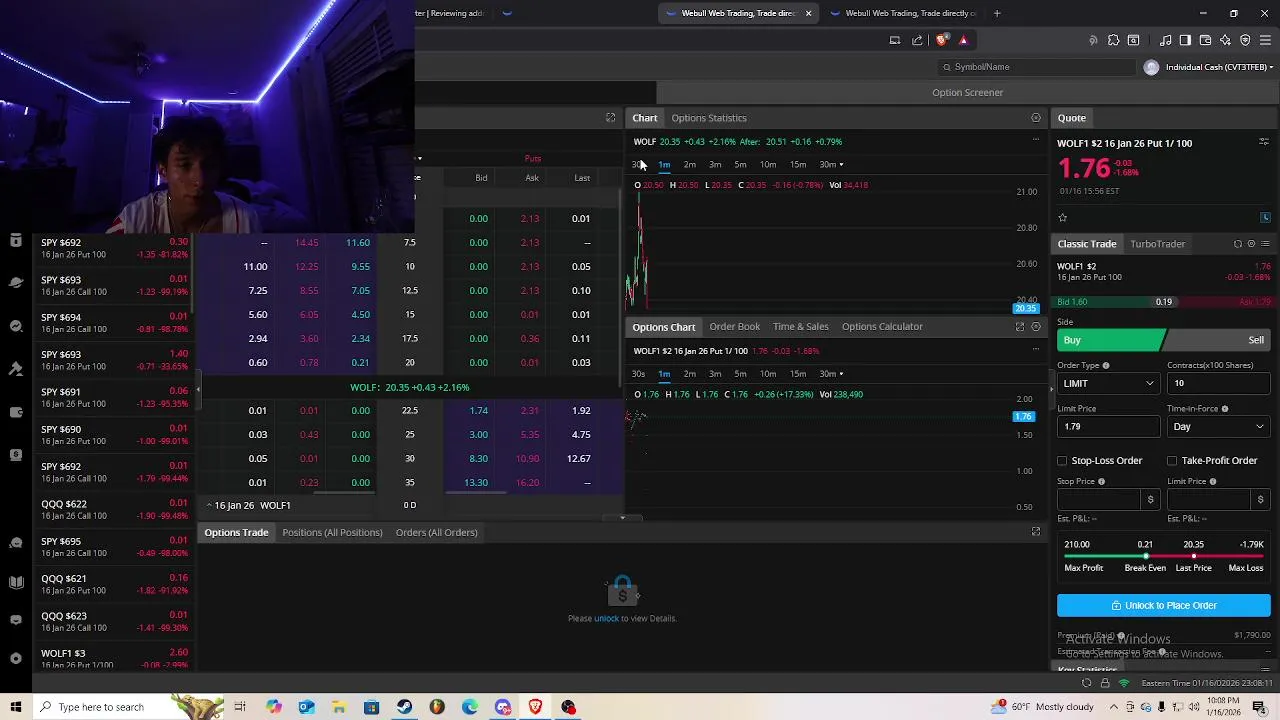Switch to the Options Statistics tab

point(709,118)
